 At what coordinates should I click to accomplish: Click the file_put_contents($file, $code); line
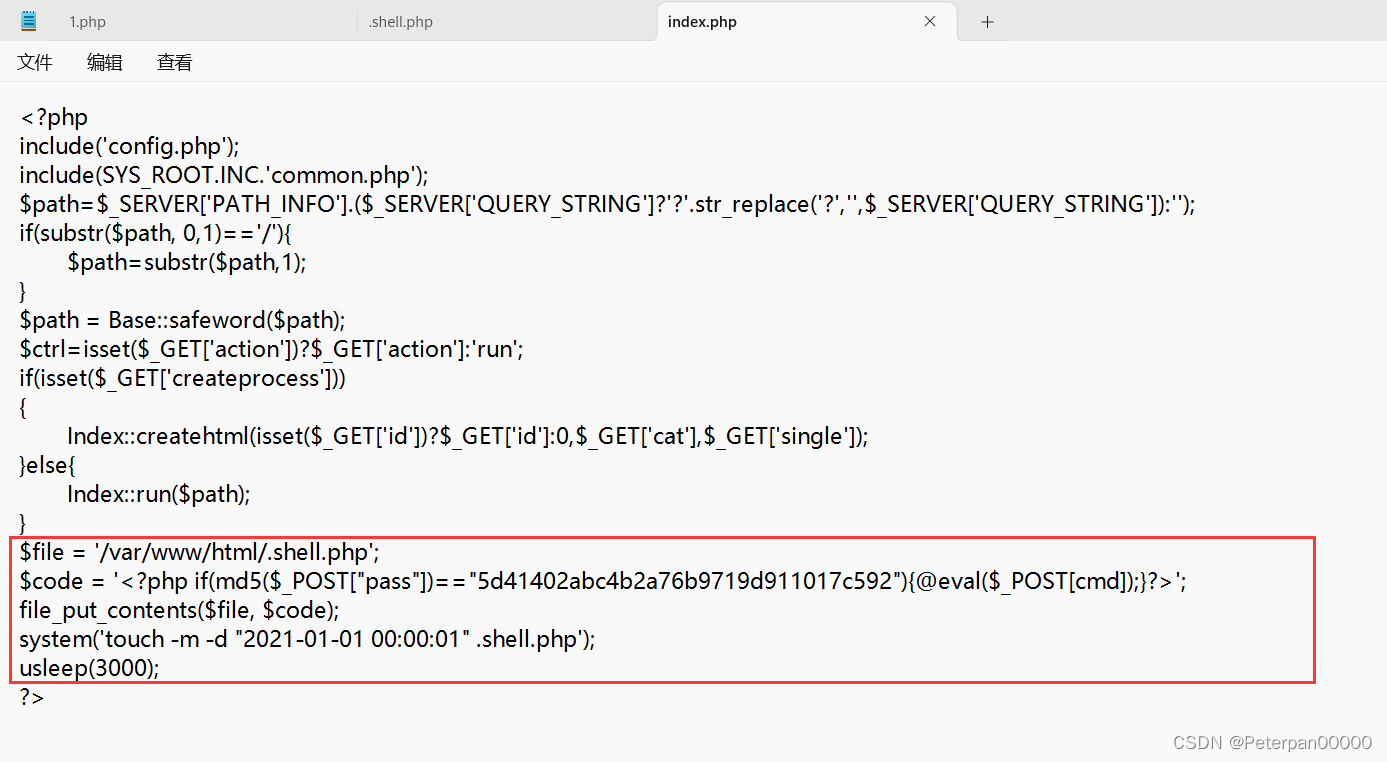(180, 610)
